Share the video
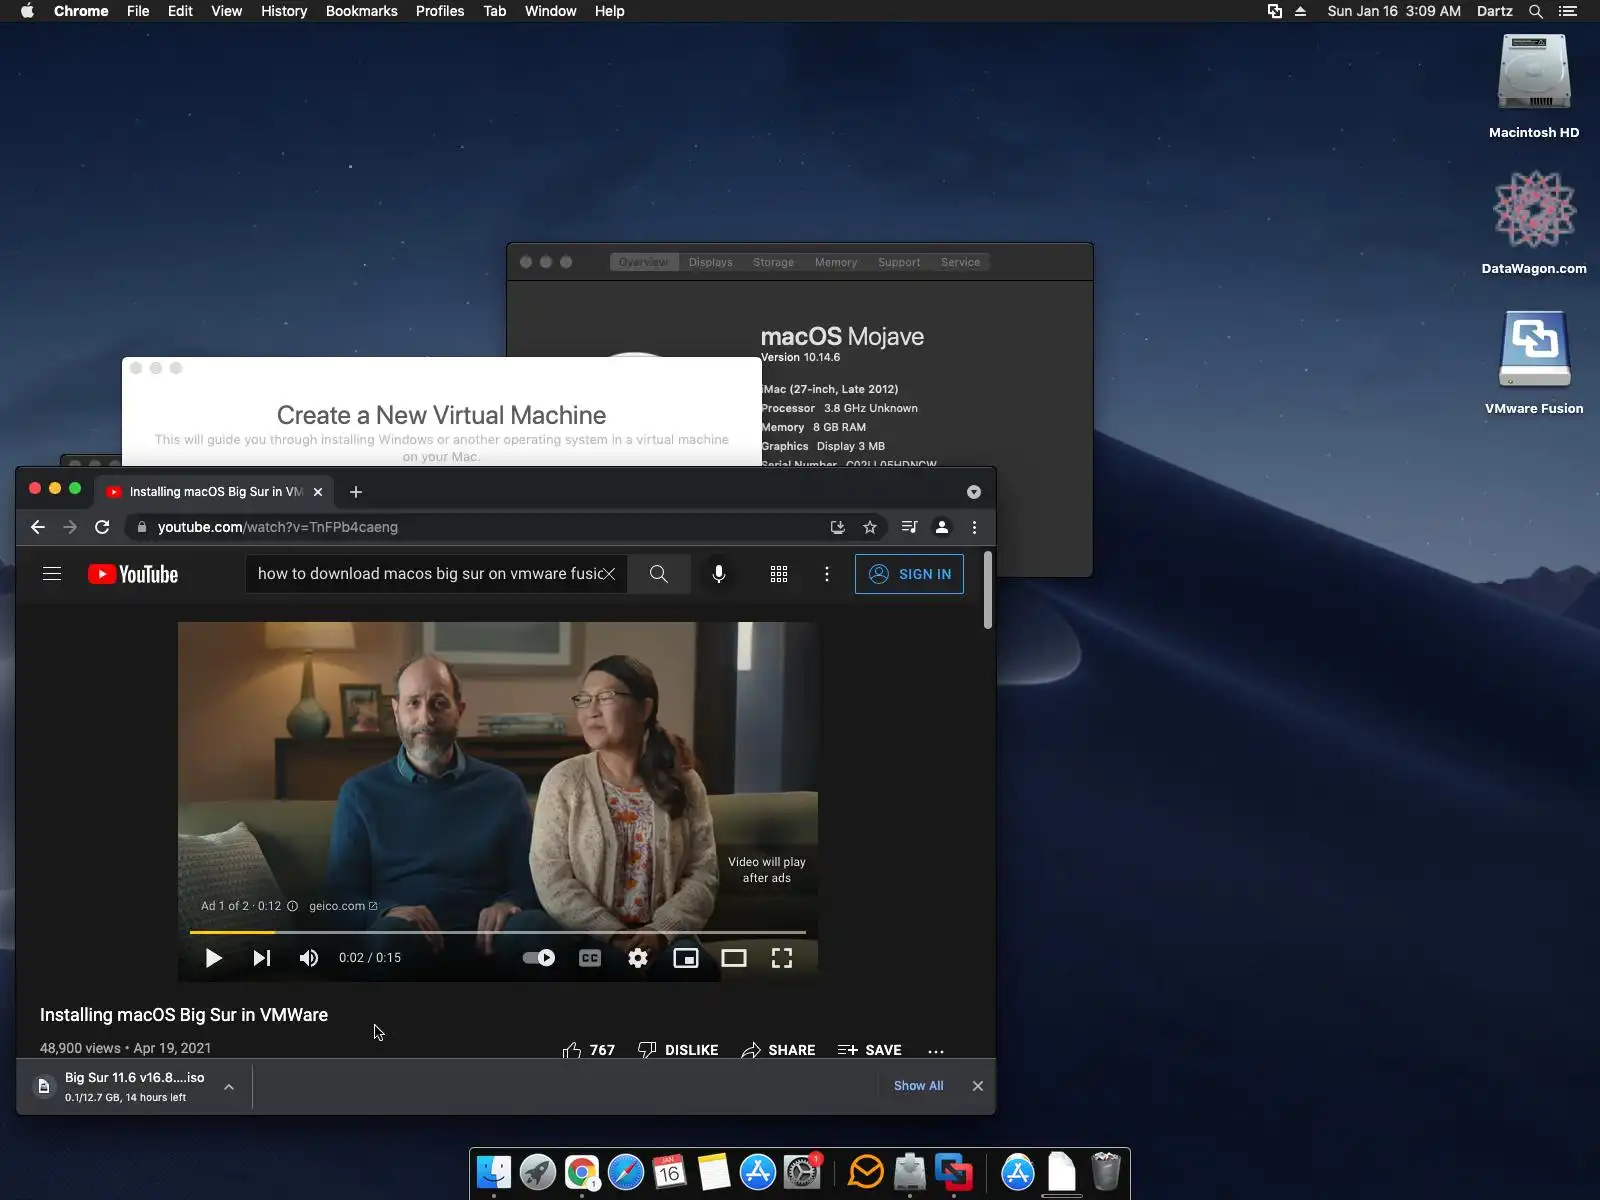The image size is (1600, 1200). click(778, 1050)
